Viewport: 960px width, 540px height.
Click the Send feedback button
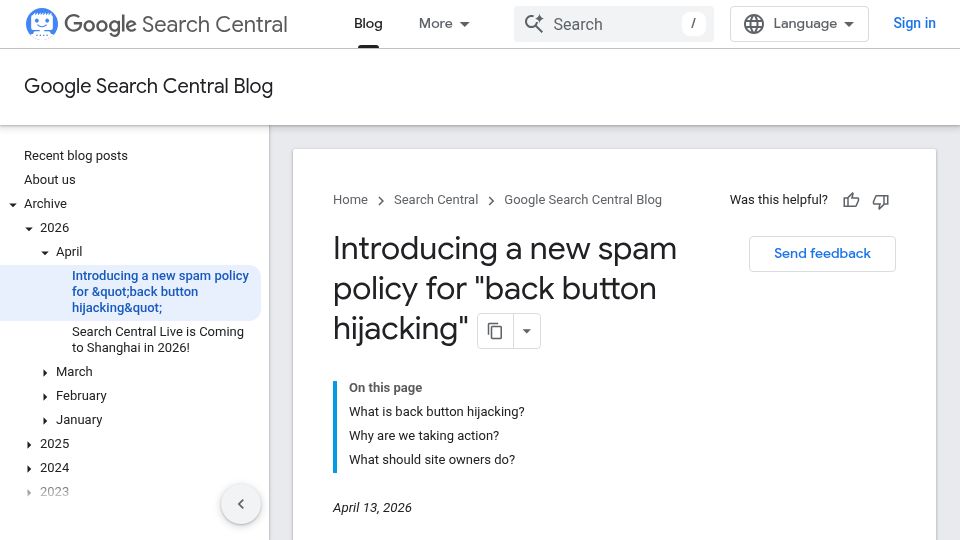click(822, 253)
